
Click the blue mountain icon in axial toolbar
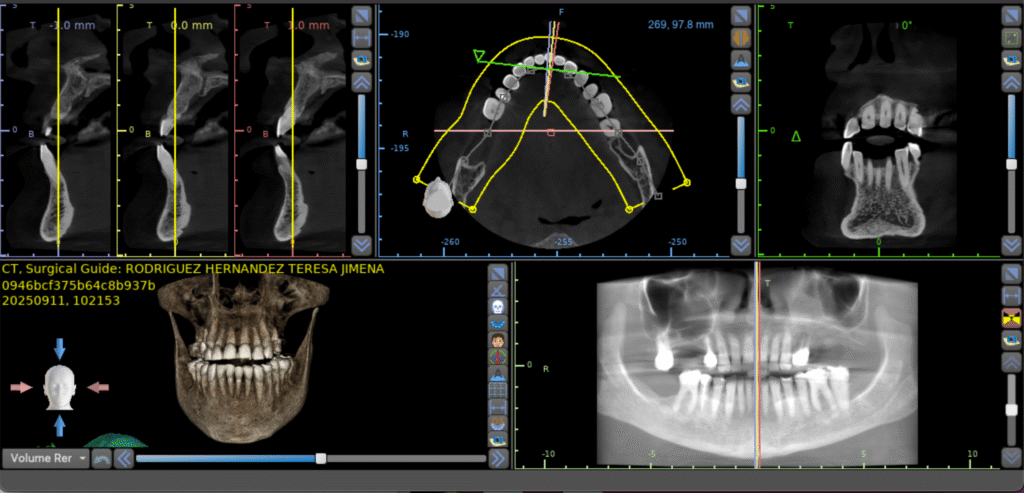741,59
